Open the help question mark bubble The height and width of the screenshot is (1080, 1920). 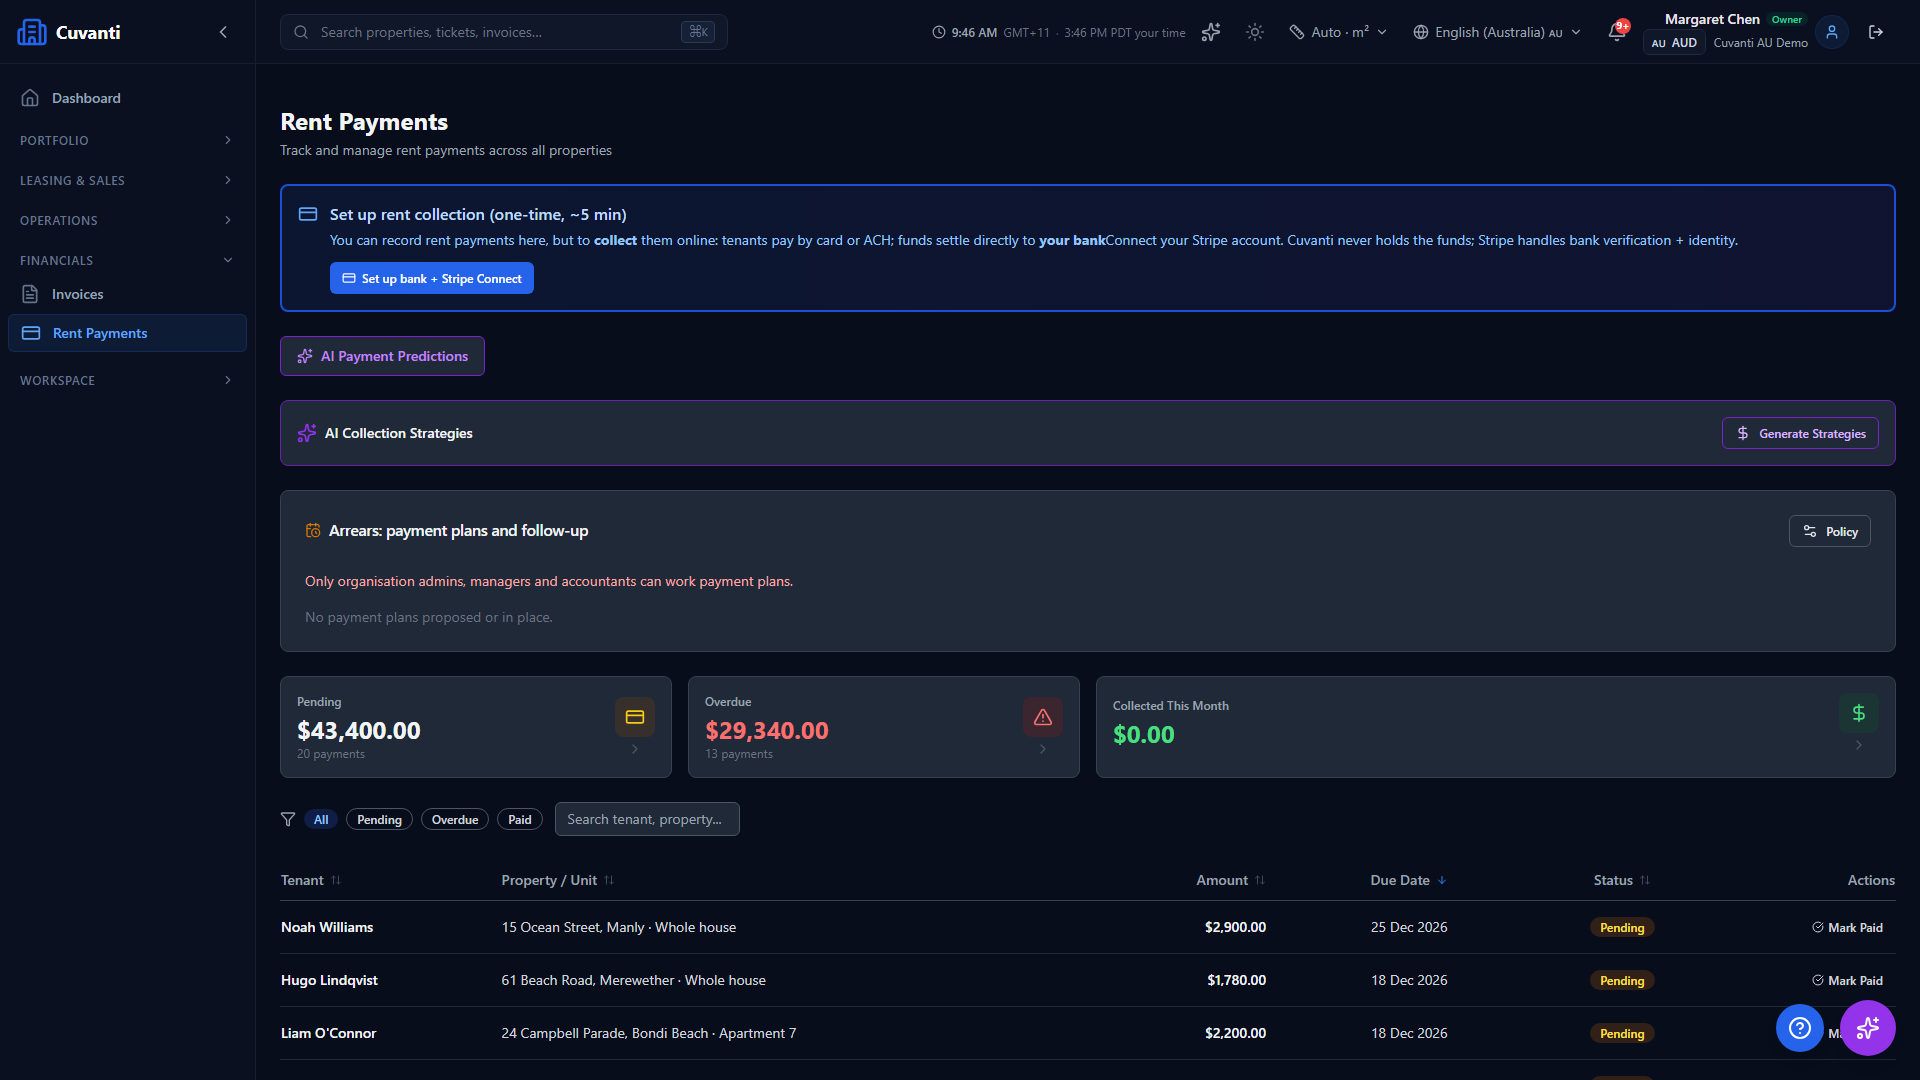(1800, 1028)
